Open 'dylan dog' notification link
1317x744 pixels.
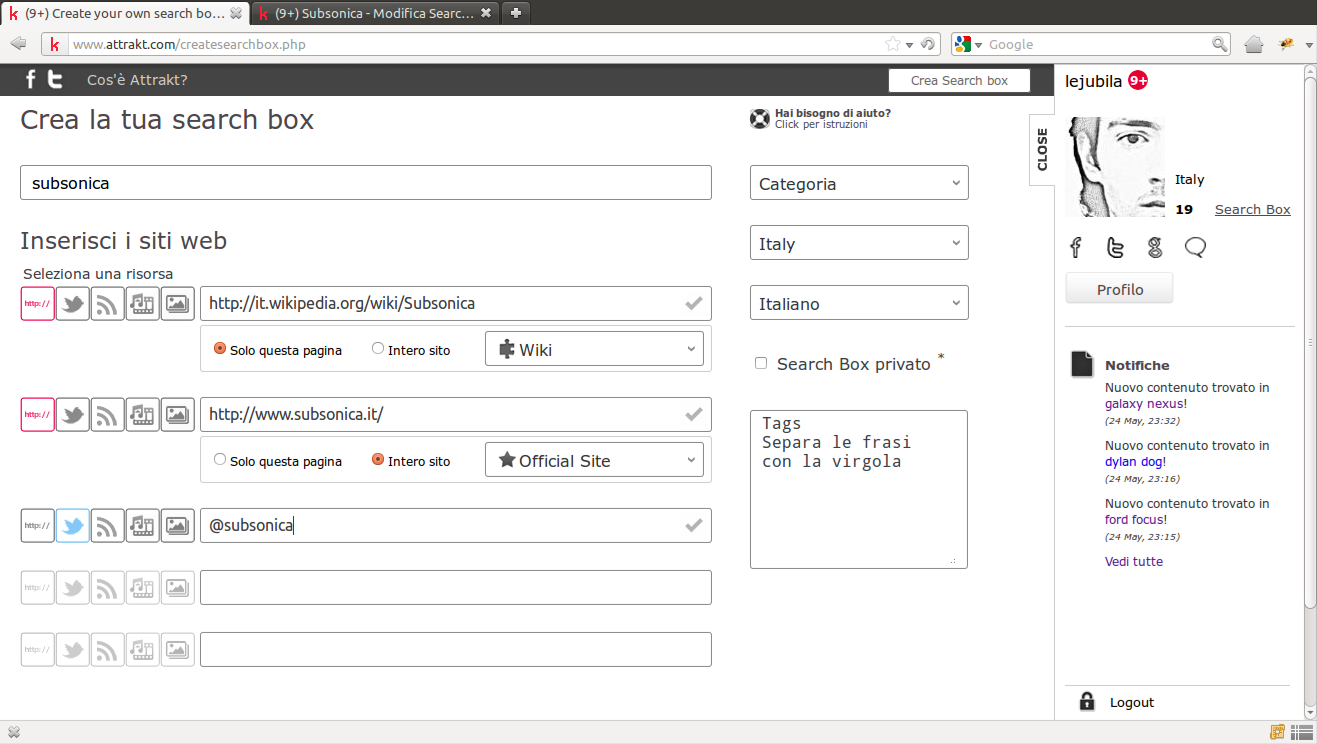click(1133, 462)
